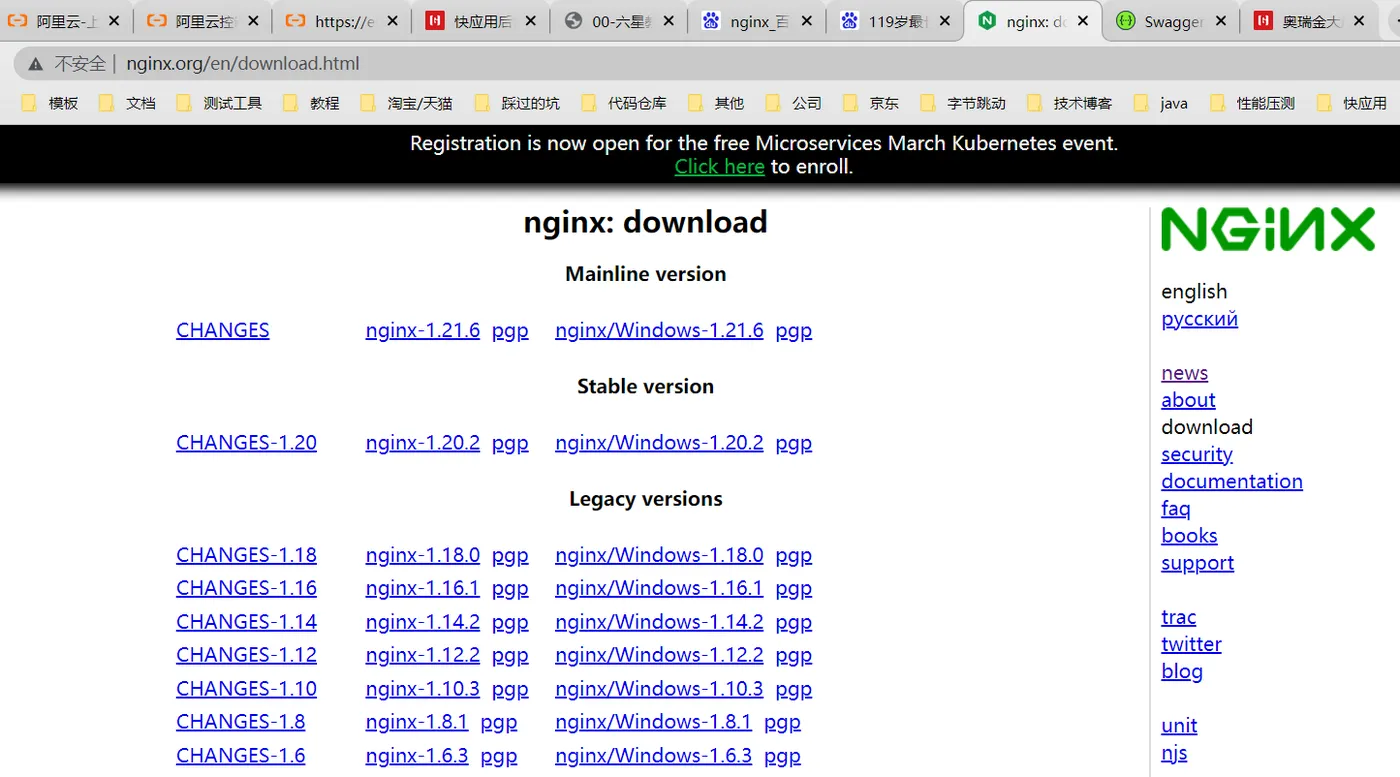Open the CHANGES-1.12 link
Image resolution: width=1400 pixels, height=777 pixels.
[246, 655]
